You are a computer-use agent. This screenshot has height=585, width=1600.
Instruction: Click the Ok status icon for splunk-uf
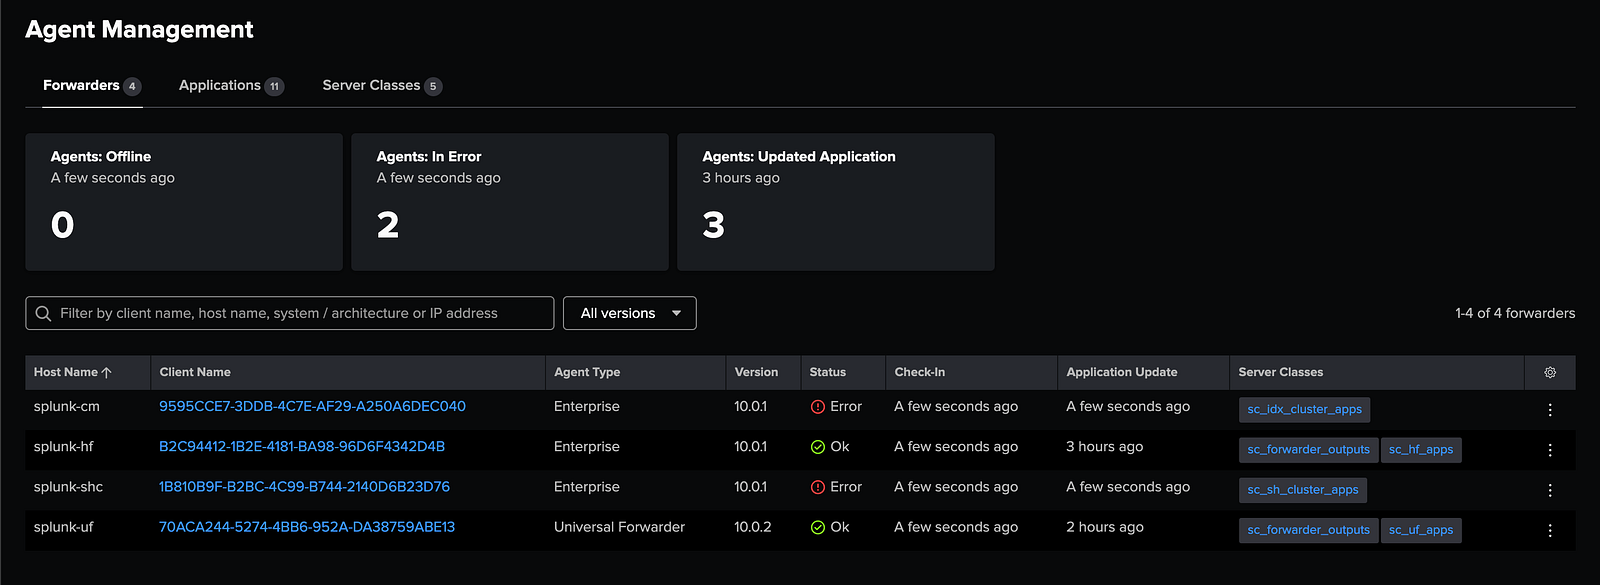point(818,527)
